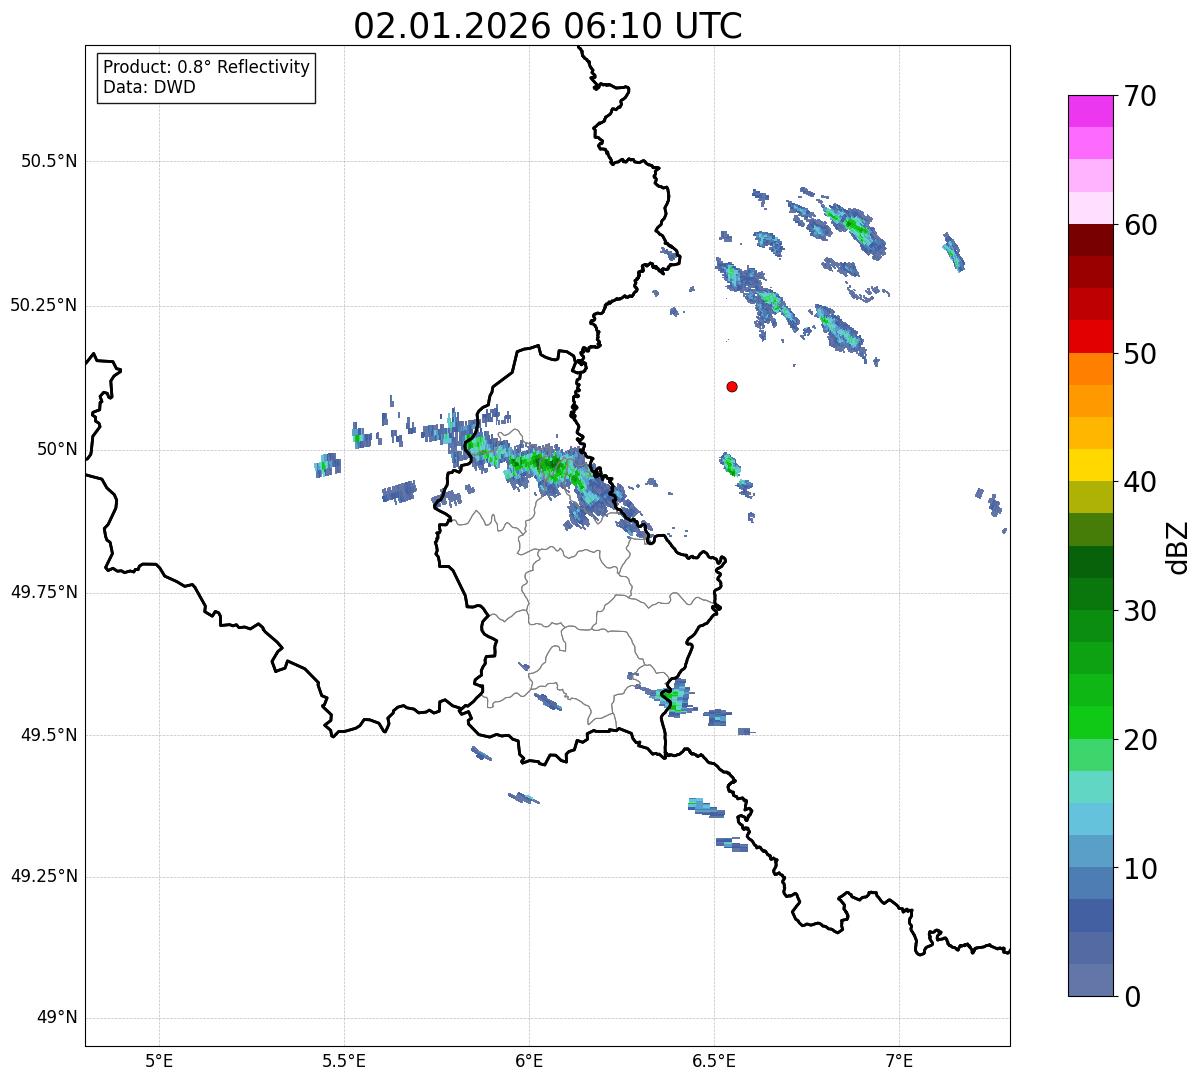This screenshot has width=1202, height=1081.
Task: Click the 50.5°N latitude label
Action: [x=49, y=161]
